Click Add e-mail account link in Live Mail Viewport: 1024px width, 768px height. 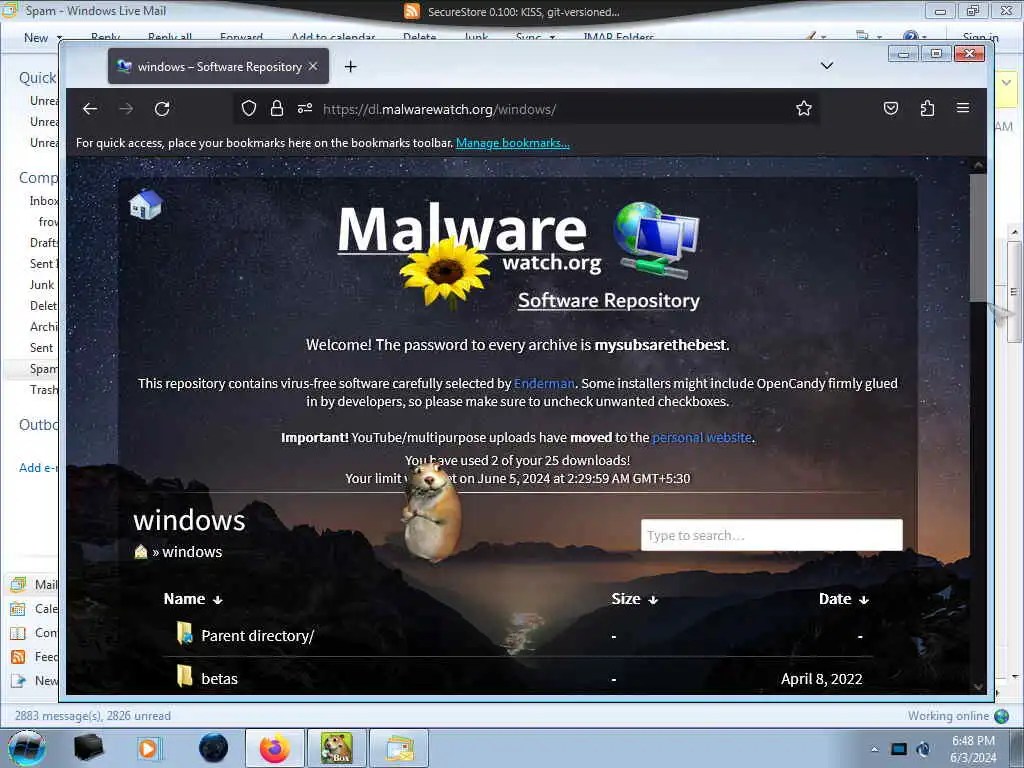(x=38, y=468)
